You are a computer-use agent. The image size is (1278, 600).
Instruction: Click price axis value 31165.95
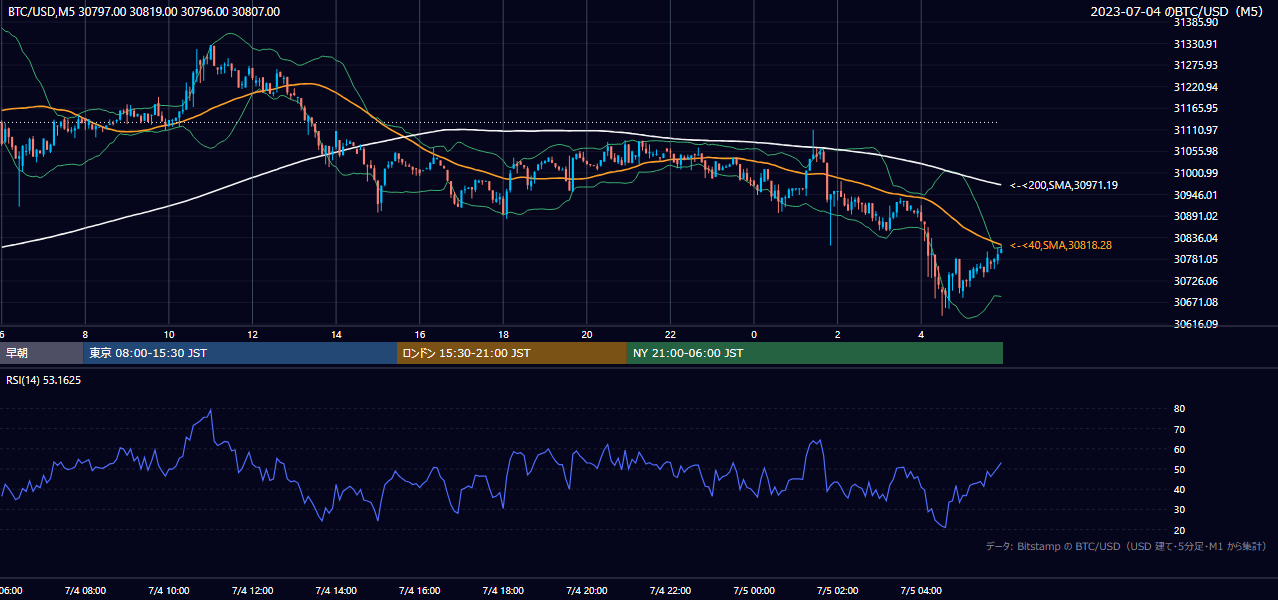click(1195, 108)
